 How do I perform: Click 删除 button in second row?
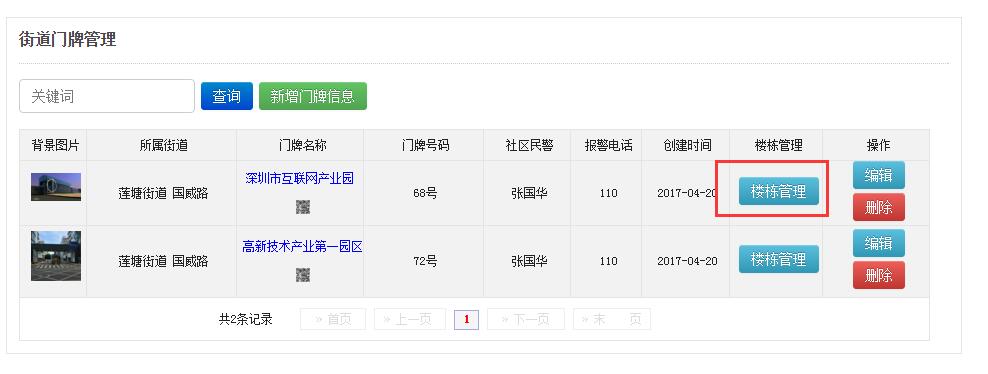(878, 275)
